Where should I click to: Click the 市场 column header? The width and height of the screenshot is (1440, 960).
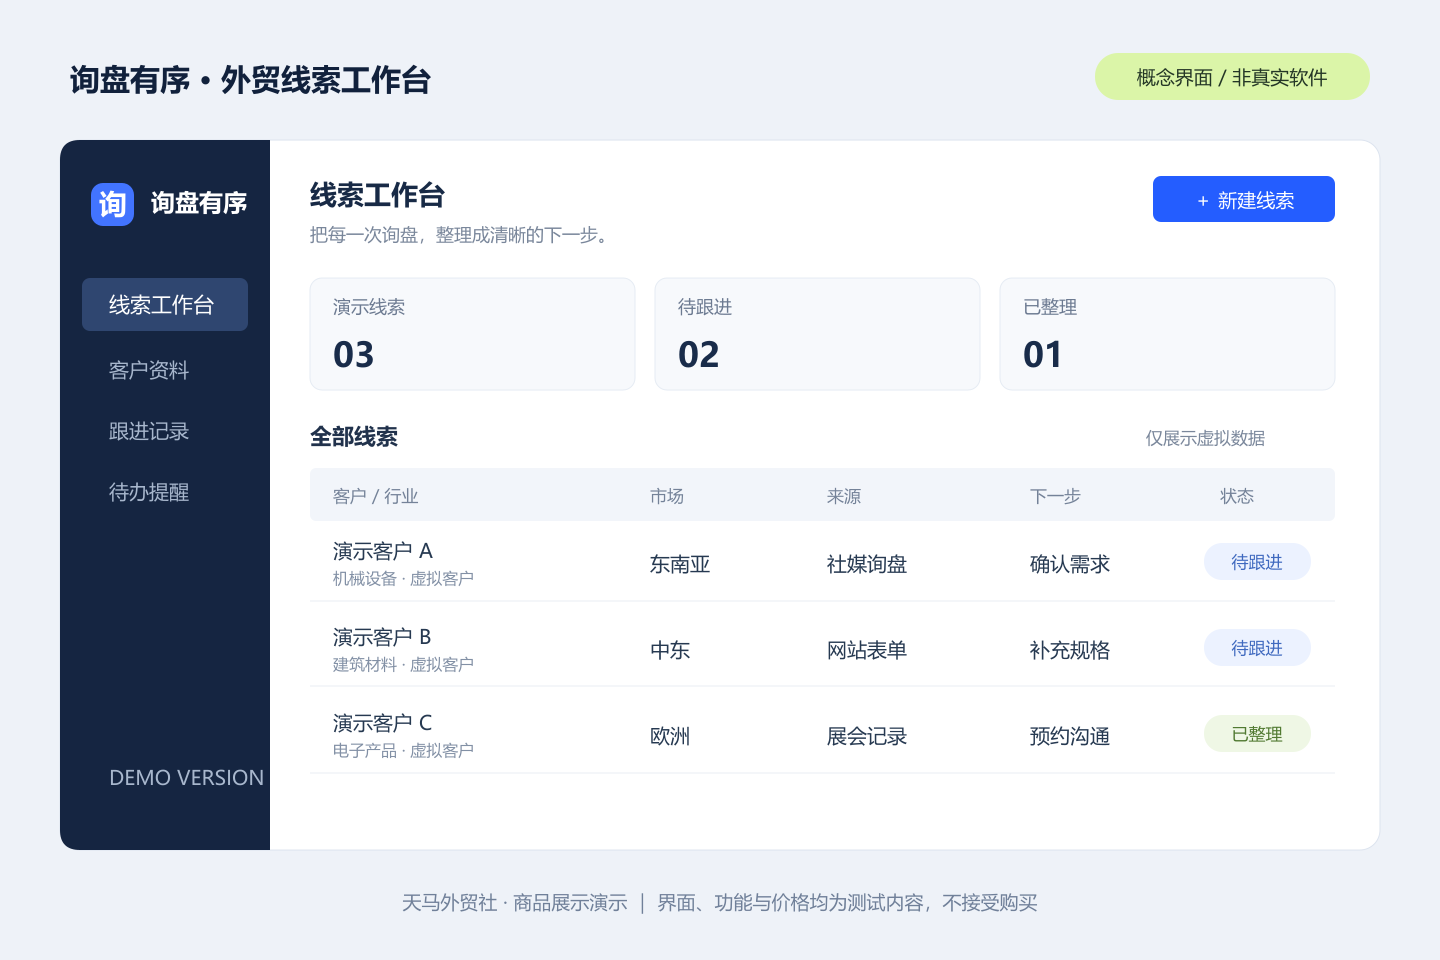click(667, 496)
